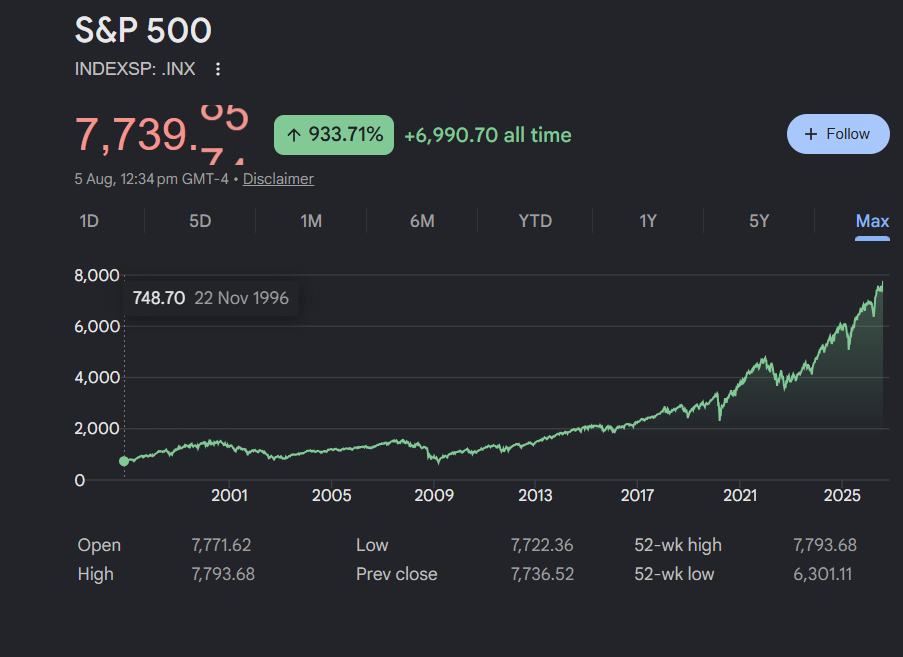Screen dimensions: 903x657
Task: Select the 1Y time range
Action: click(x=648, y=221)
